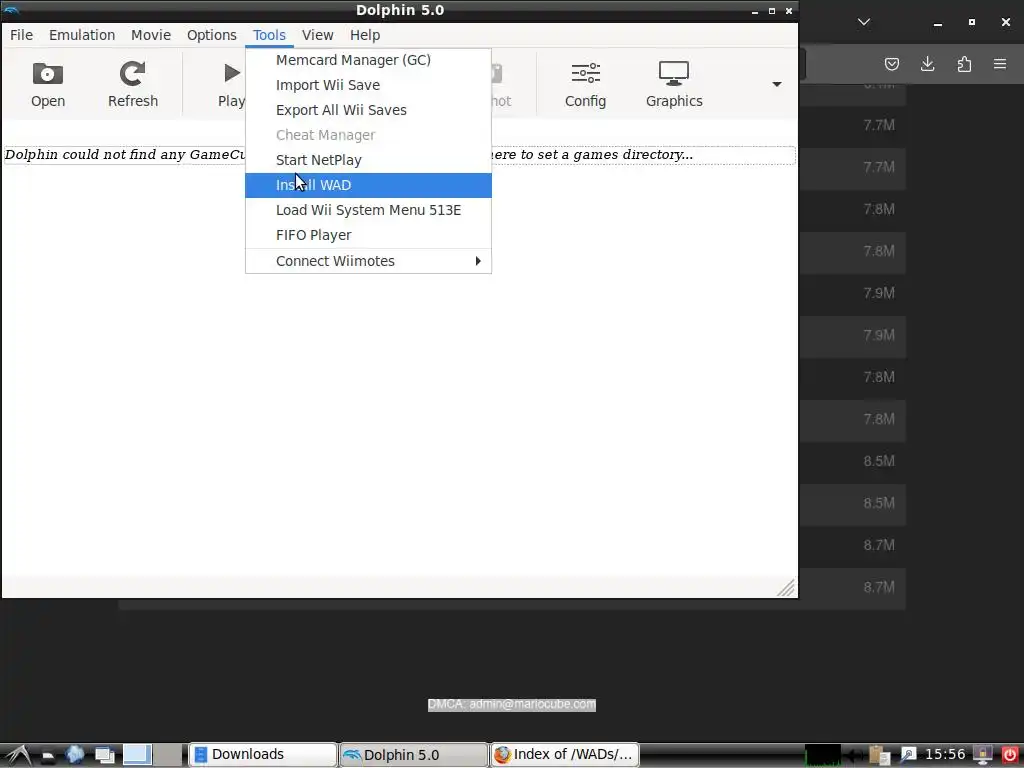Switch to Index of /WADs/ Firefox window

564,755
